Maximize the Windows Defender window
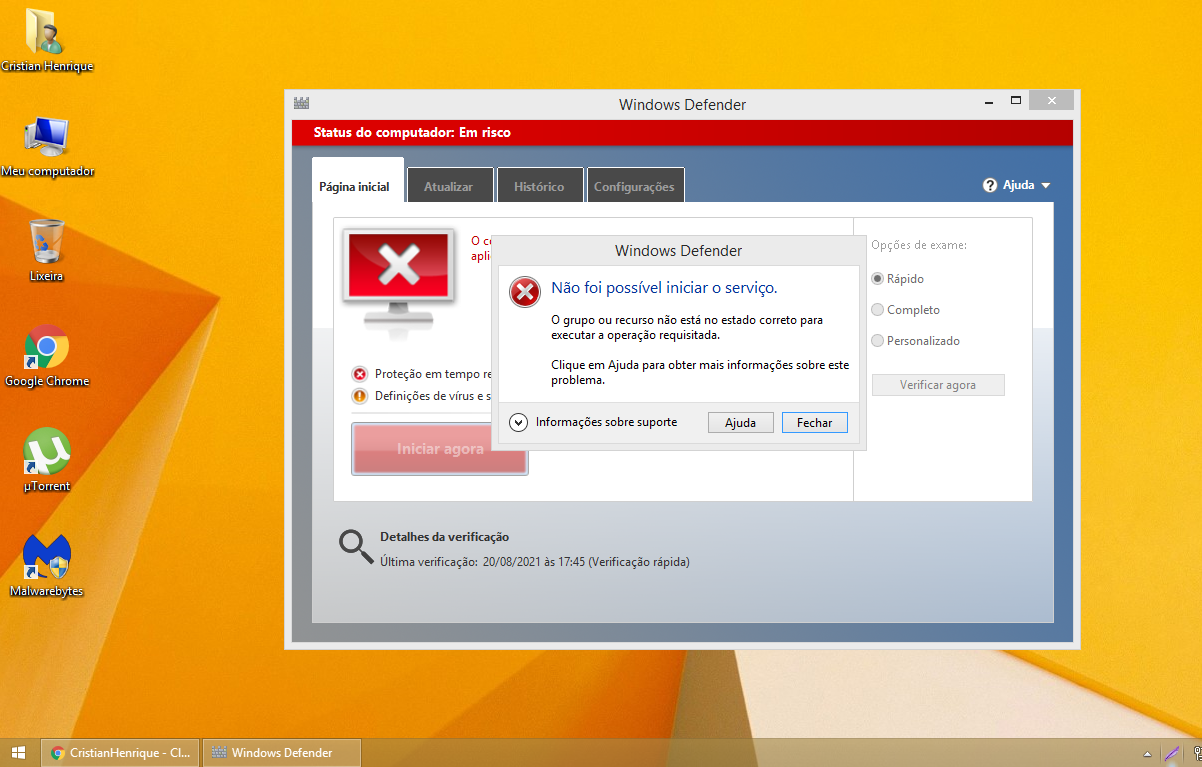Screen dimensions: 1202x767 (x=1016, y=100)
